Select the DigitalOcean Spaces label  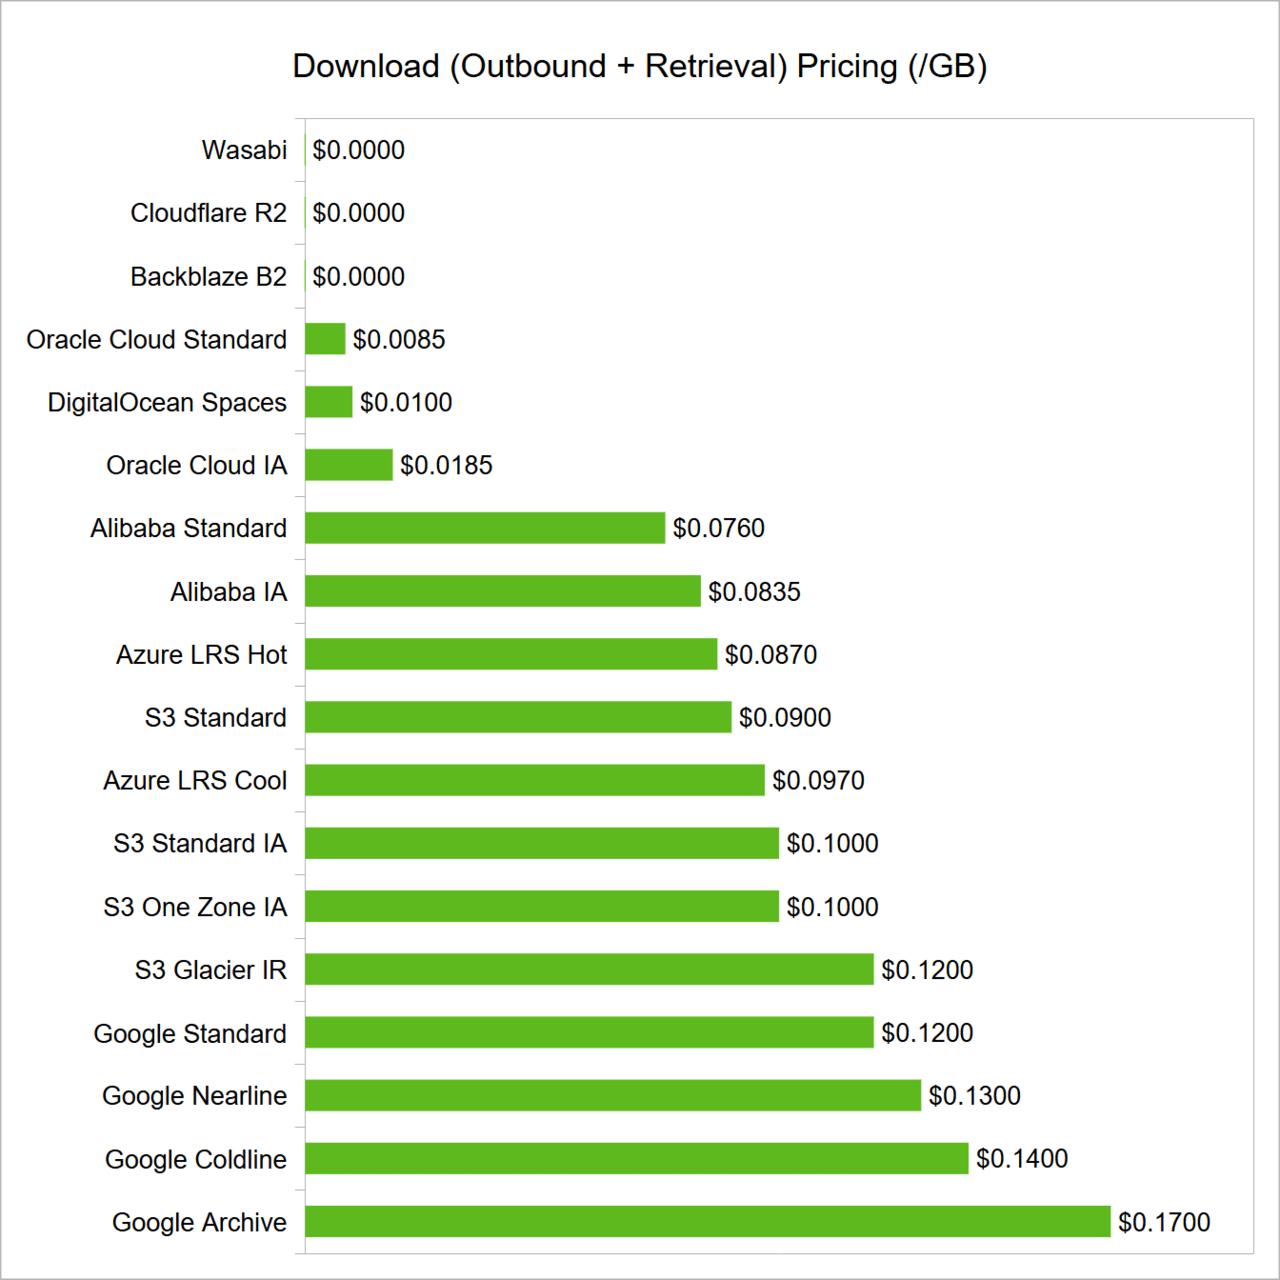pos(167,402)
